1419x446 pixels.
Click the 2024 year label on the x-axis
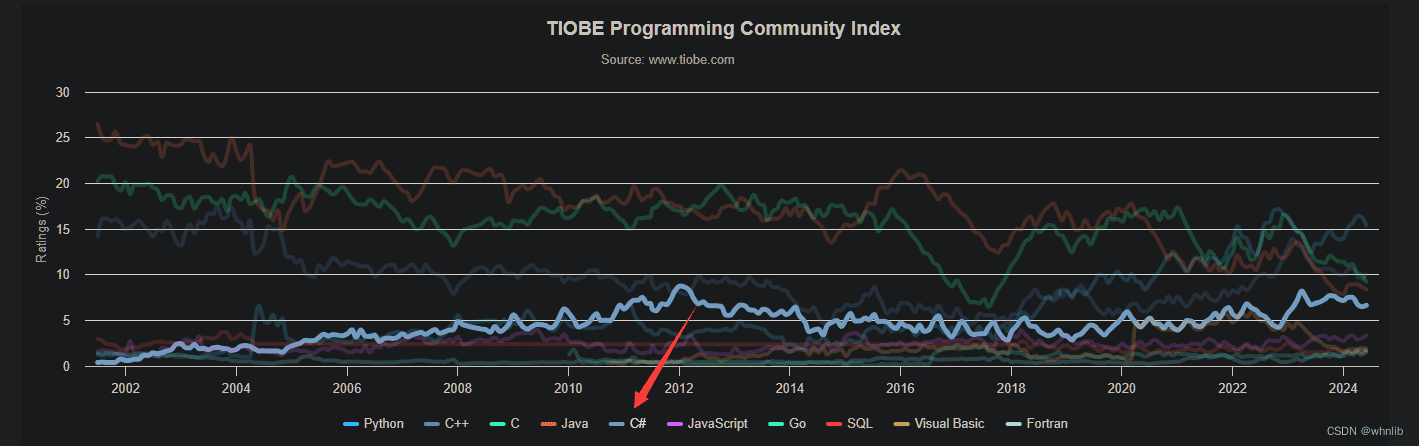1343,388
